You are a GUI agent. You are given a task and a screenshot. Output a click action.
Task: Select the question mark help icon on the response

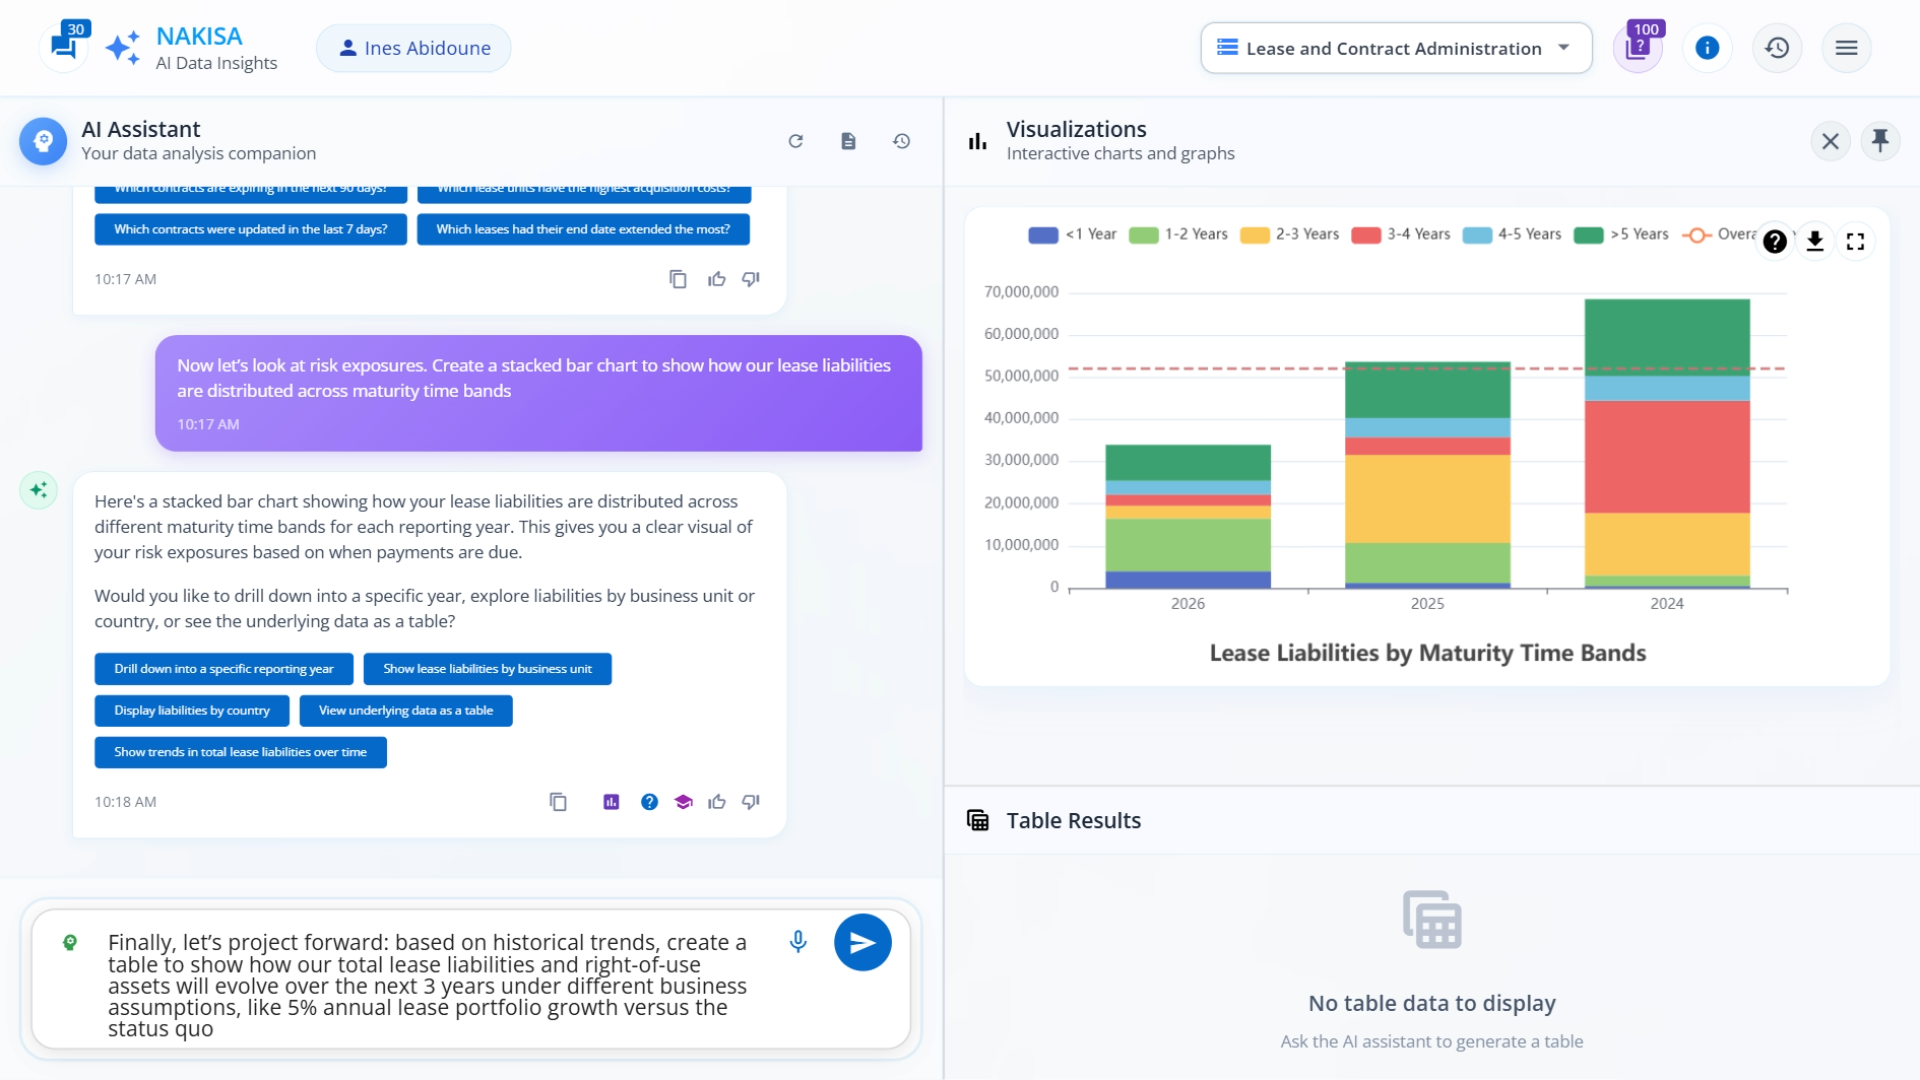[x=650, y=801]
